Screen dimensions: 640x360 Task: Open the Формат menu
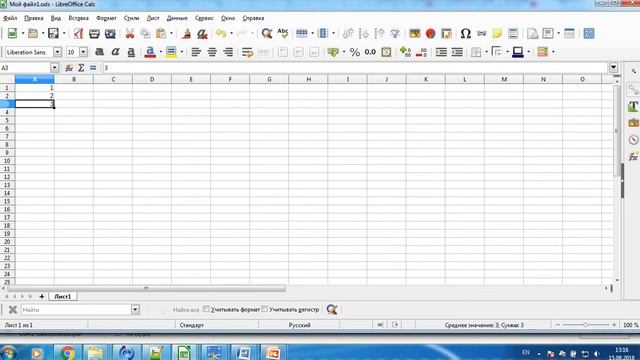106,18
